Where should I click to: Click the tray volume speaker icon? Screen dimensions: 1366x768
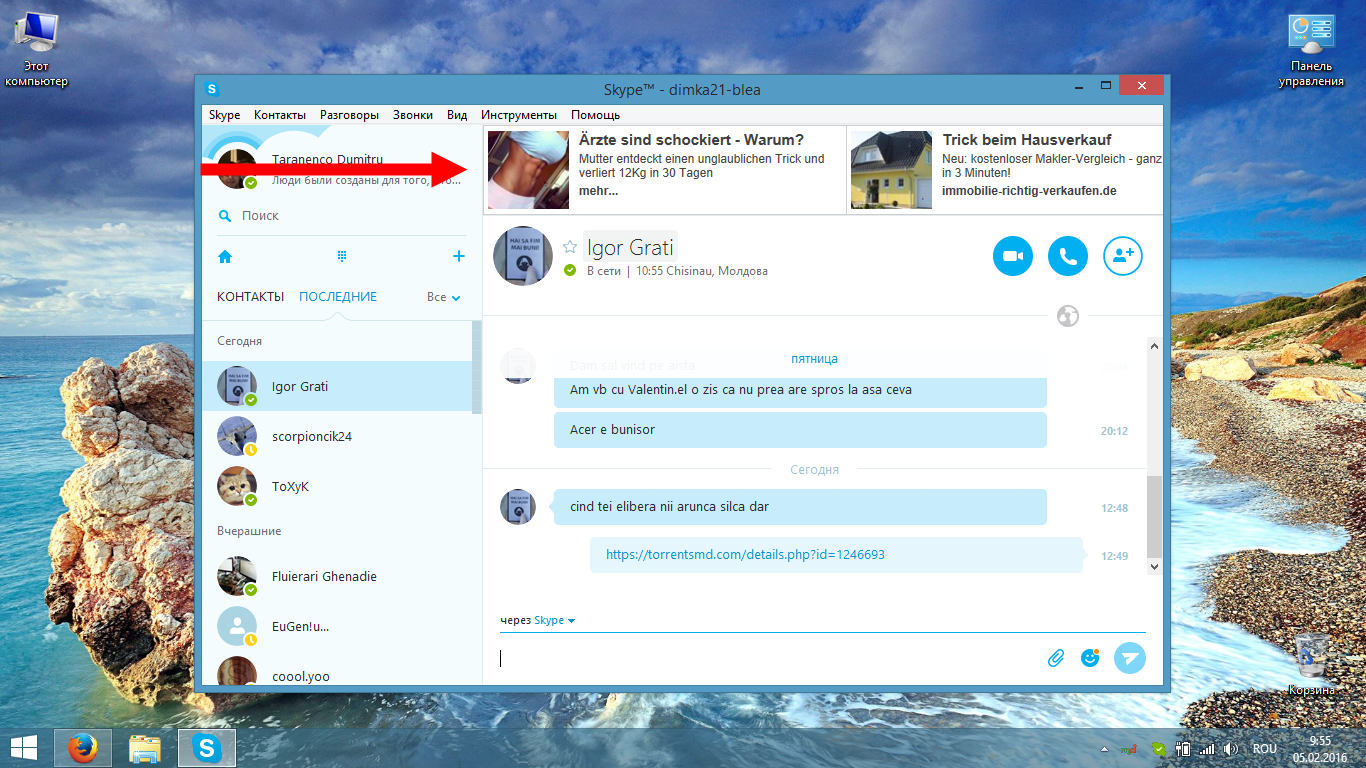[1231, 748]
